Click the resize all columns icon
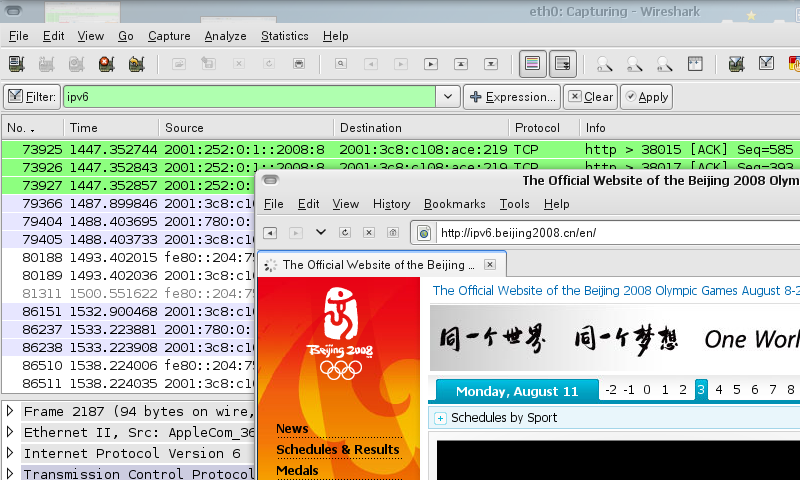 [x=695, y=64]
